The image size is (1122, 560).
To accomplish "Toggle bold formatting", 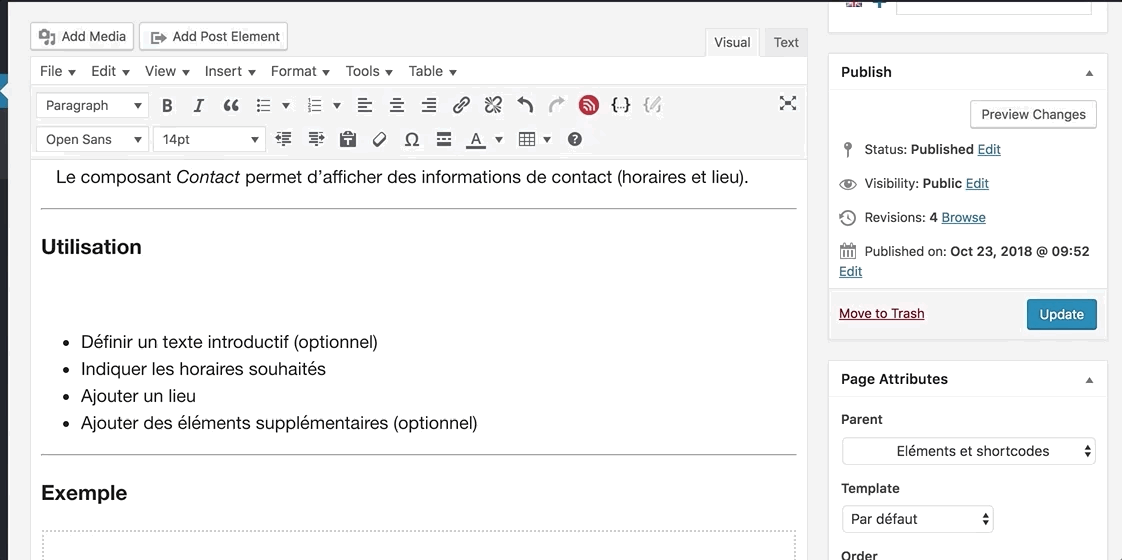I will pos(167,105).
